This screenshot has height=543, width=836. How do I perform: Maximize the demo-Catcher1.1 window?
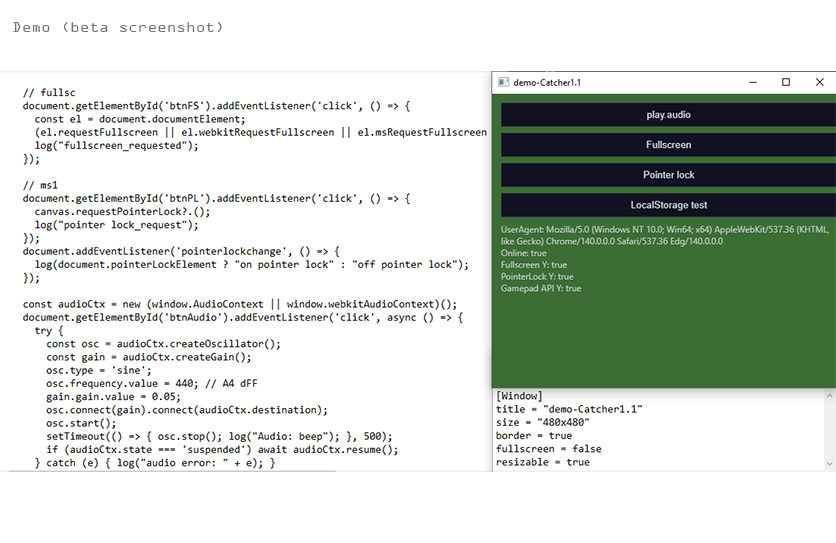[786, 82]
